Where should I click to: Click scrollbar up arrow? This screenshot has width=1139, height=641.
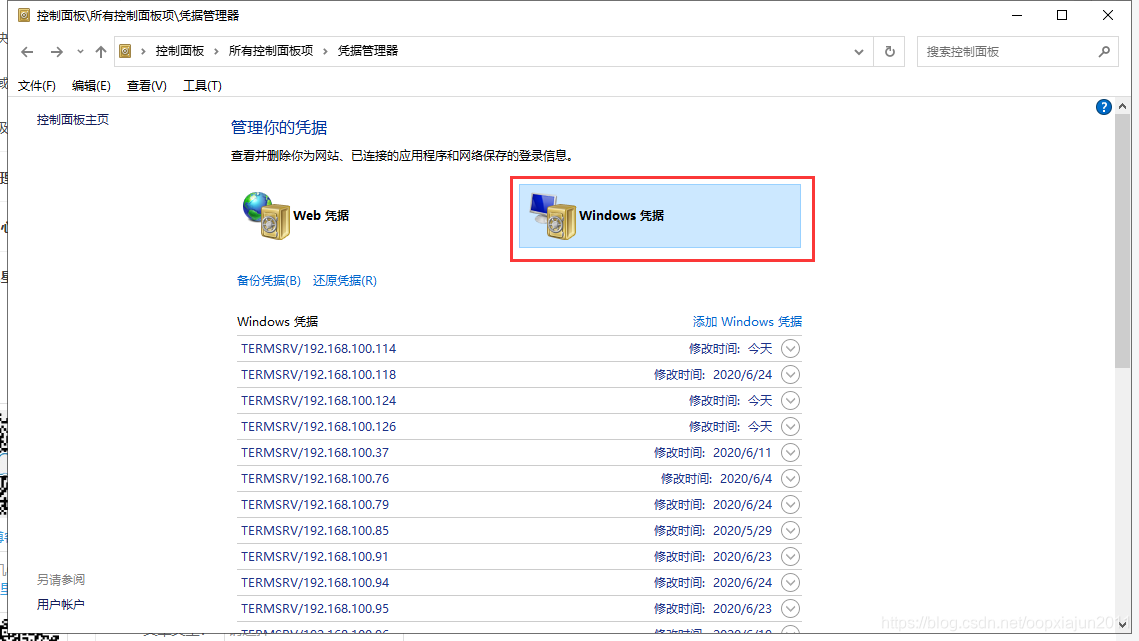tap(1122, 106)
